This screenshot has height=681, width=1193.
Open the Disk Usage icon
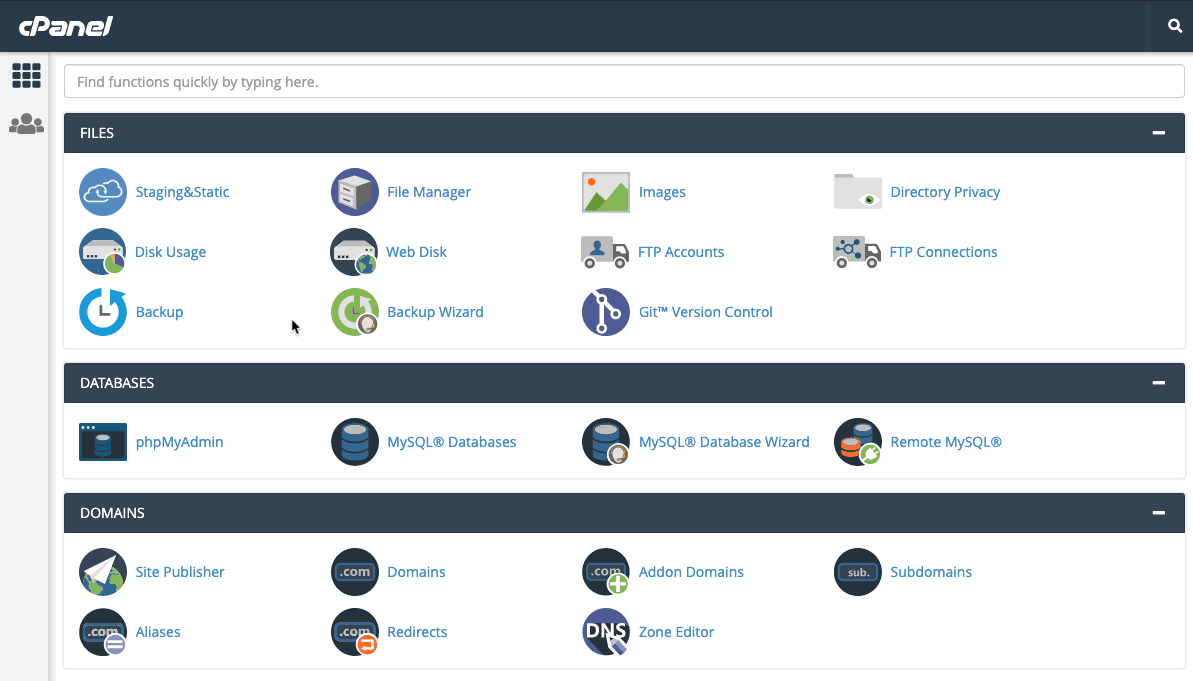[x=103, y=252]
